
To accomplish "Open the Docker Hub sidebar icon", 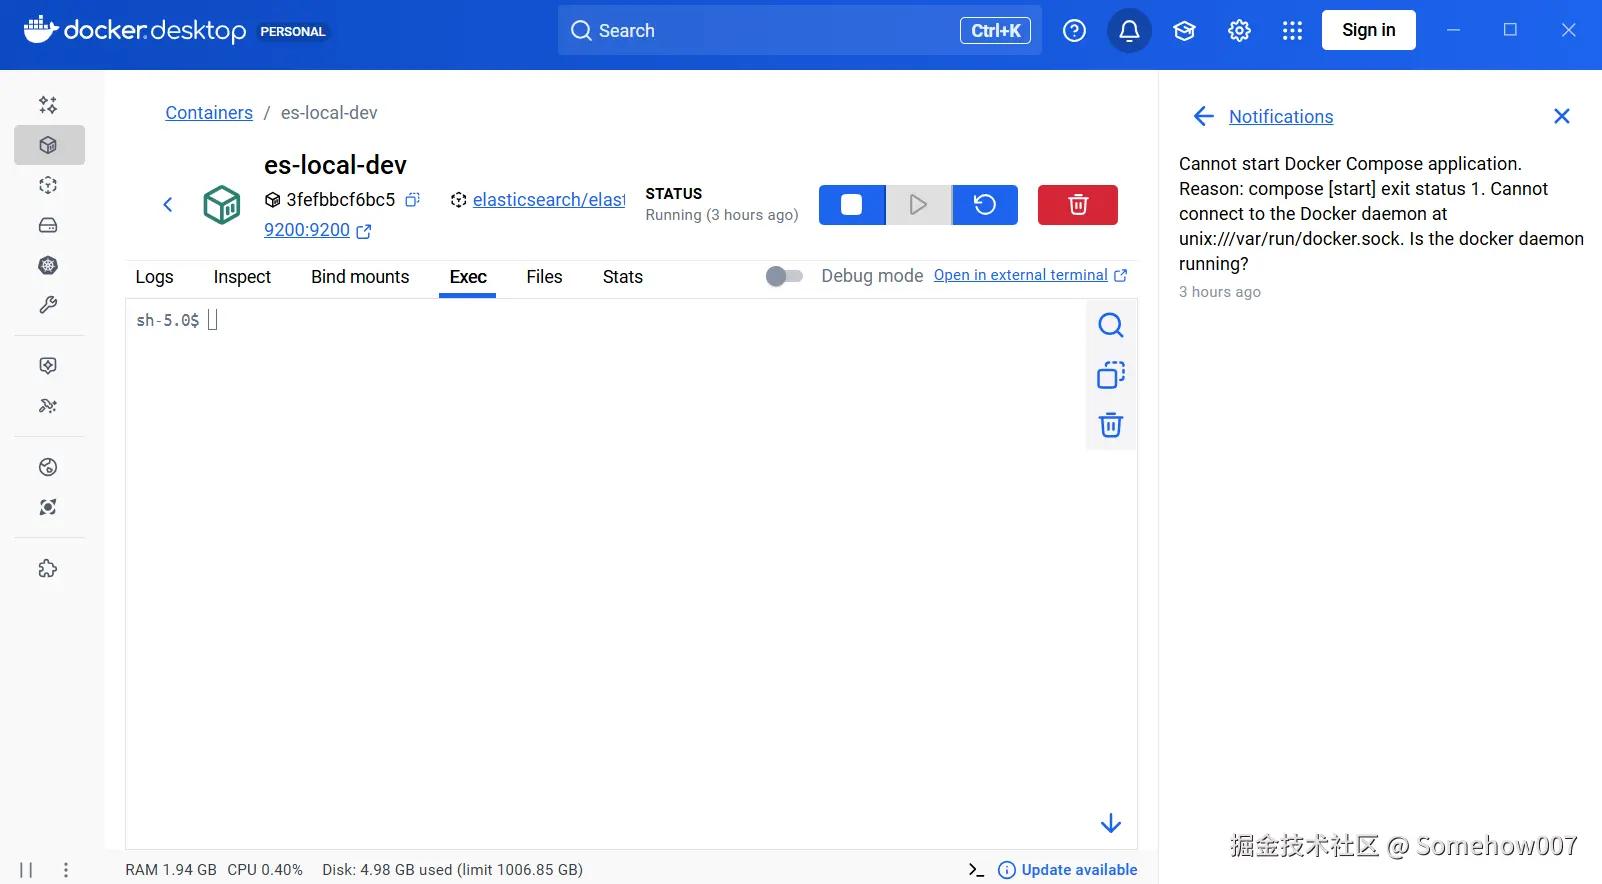I will pyautogui.click(x=48, y=467).
